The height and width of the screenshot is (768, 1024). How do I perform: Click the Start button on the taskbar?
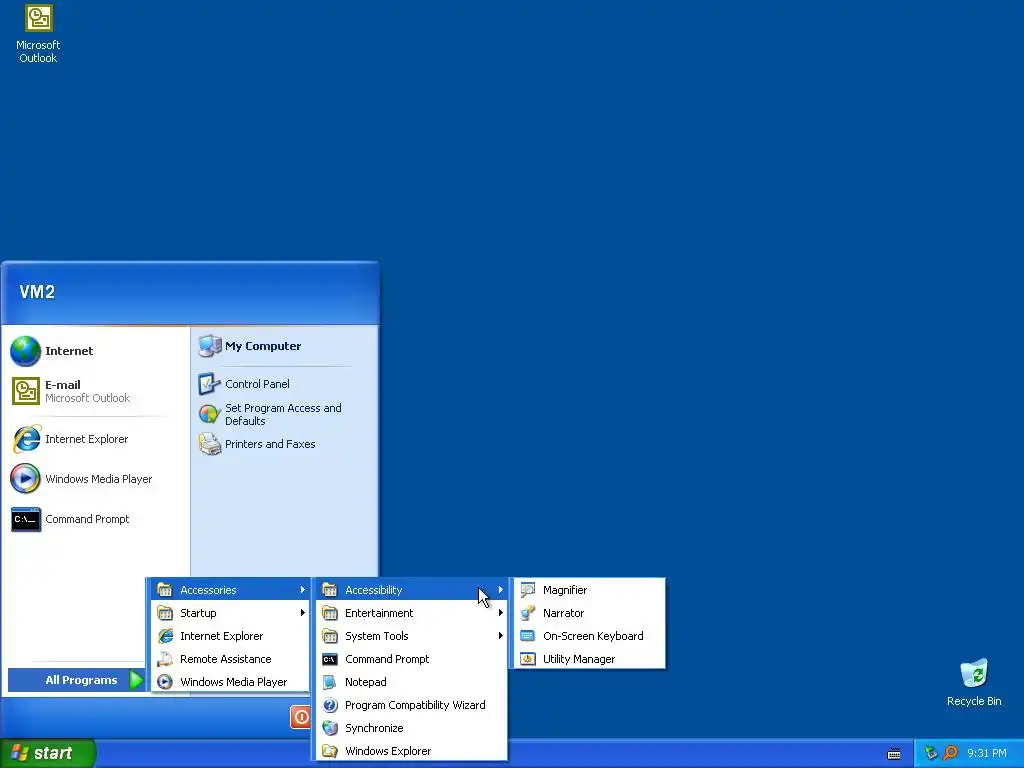pyautogui.click(x=47, y=753)
